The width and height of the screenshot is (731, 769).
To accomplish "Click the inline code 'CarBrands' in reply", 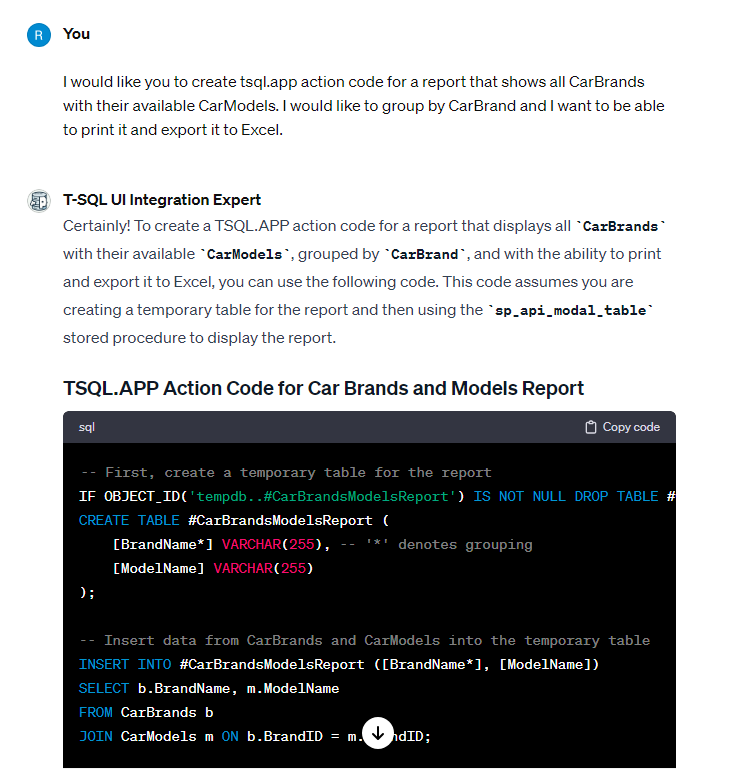I will point(620,227).
